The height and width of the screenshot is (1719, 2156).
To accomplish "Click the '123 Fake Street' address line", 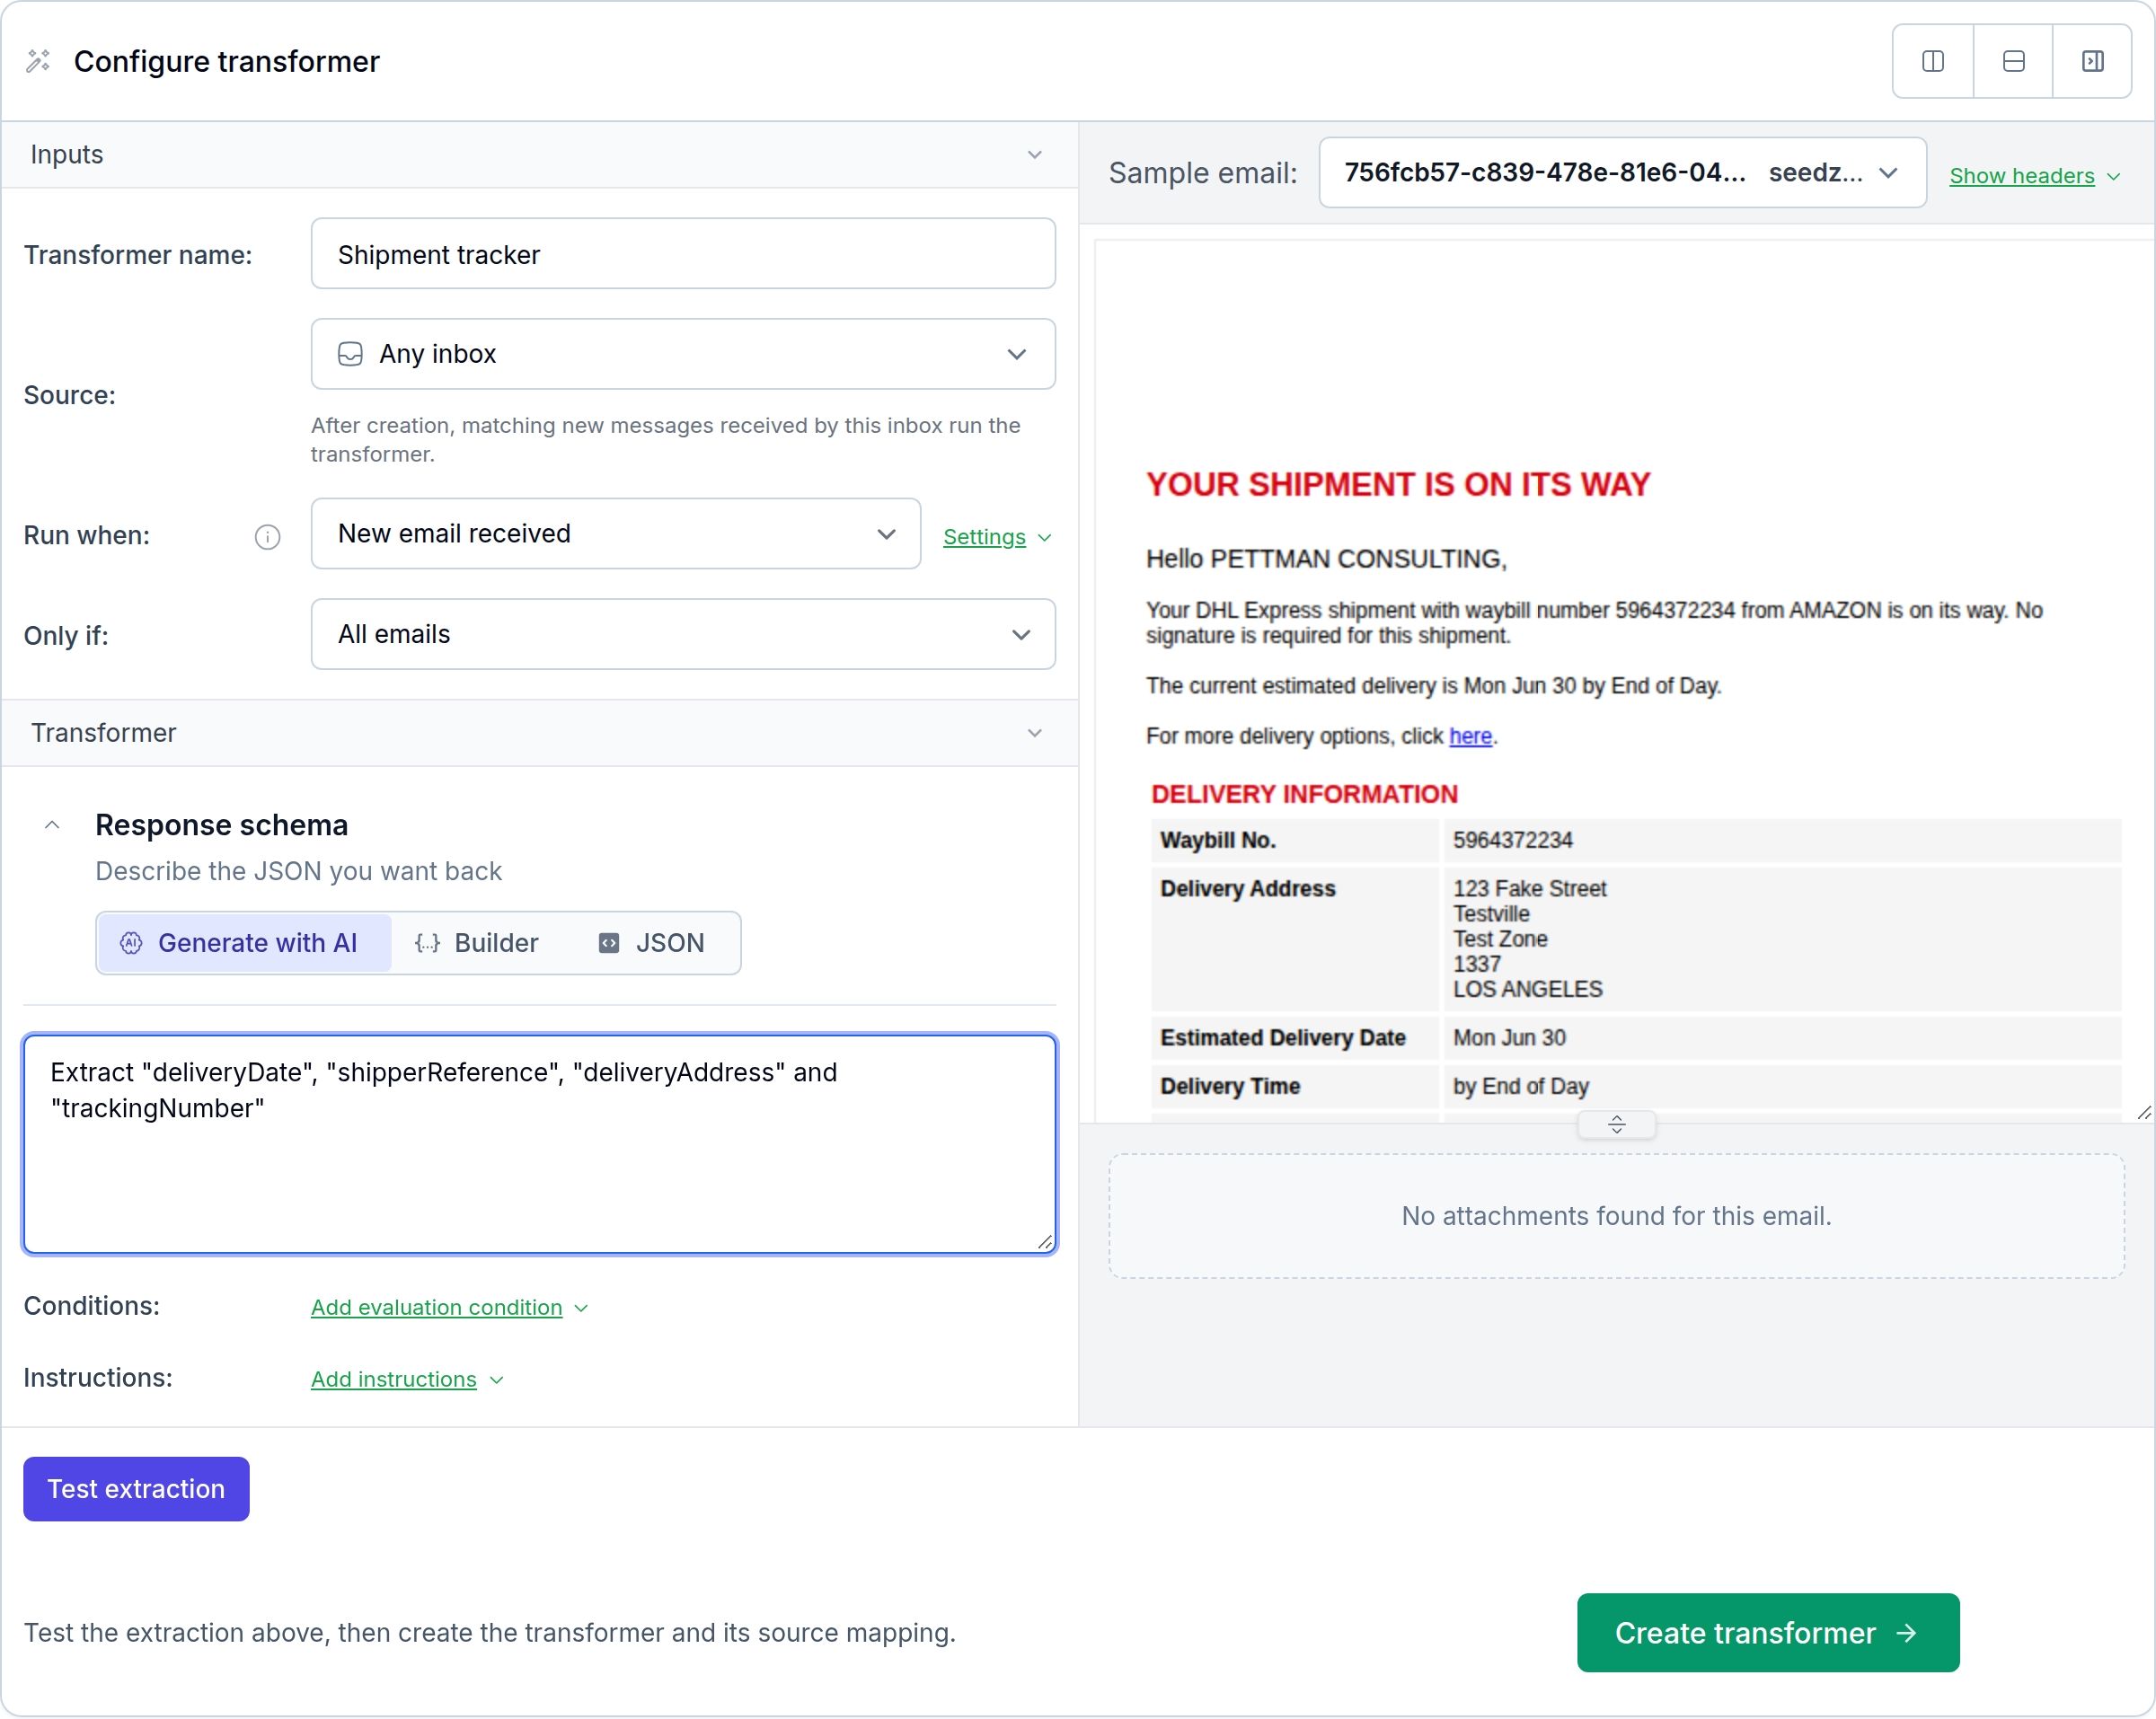I will (x=1529, y=888).
